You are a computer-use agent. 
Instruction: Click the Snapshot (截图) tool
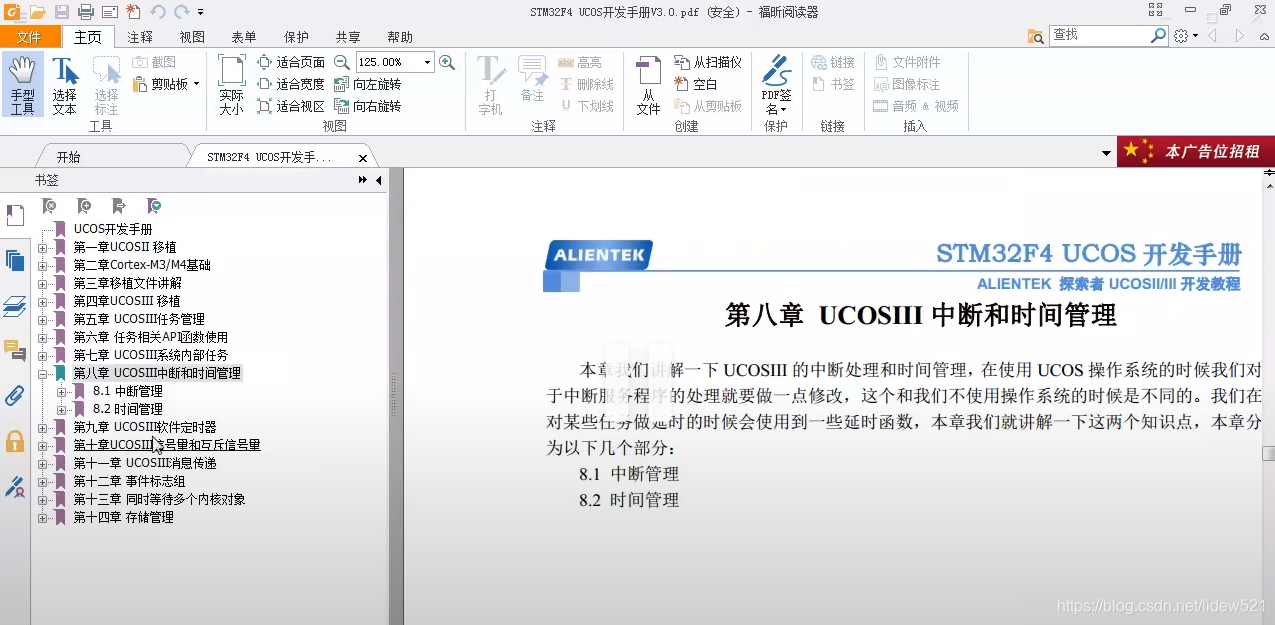coord(153,62)
